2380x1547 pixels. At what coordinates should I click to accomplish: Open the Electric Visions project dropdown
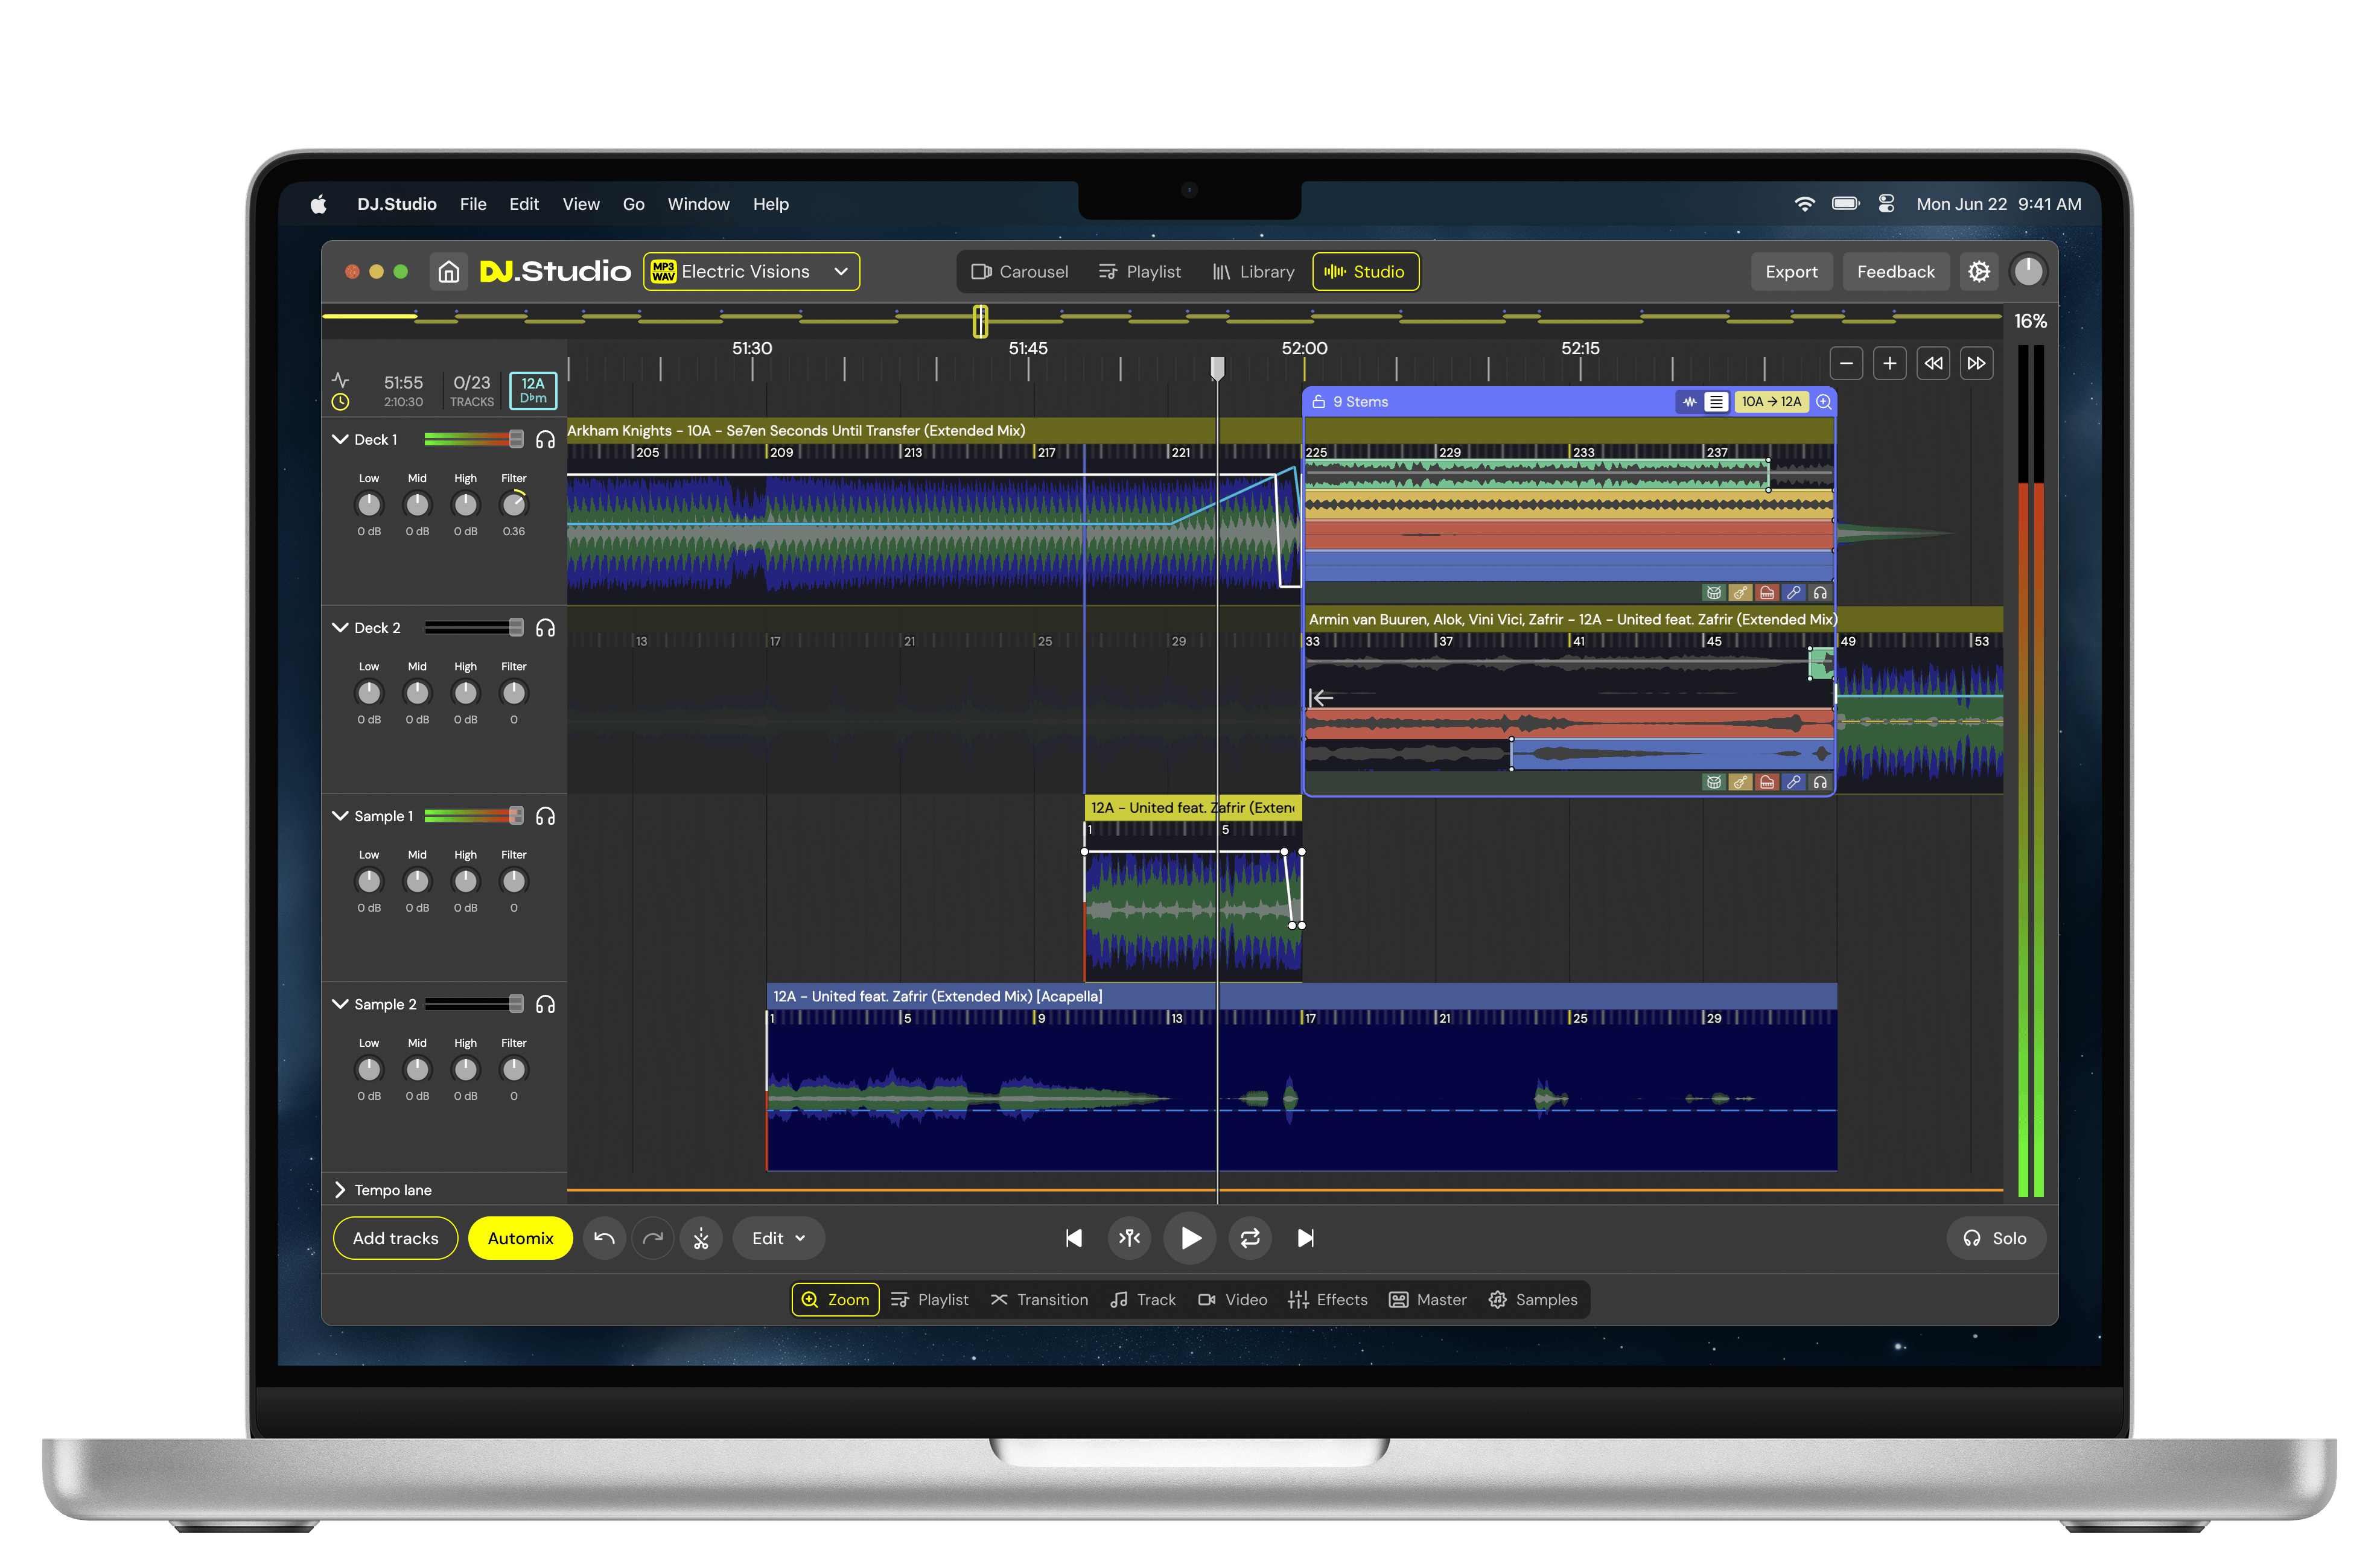tap(751, 271)
